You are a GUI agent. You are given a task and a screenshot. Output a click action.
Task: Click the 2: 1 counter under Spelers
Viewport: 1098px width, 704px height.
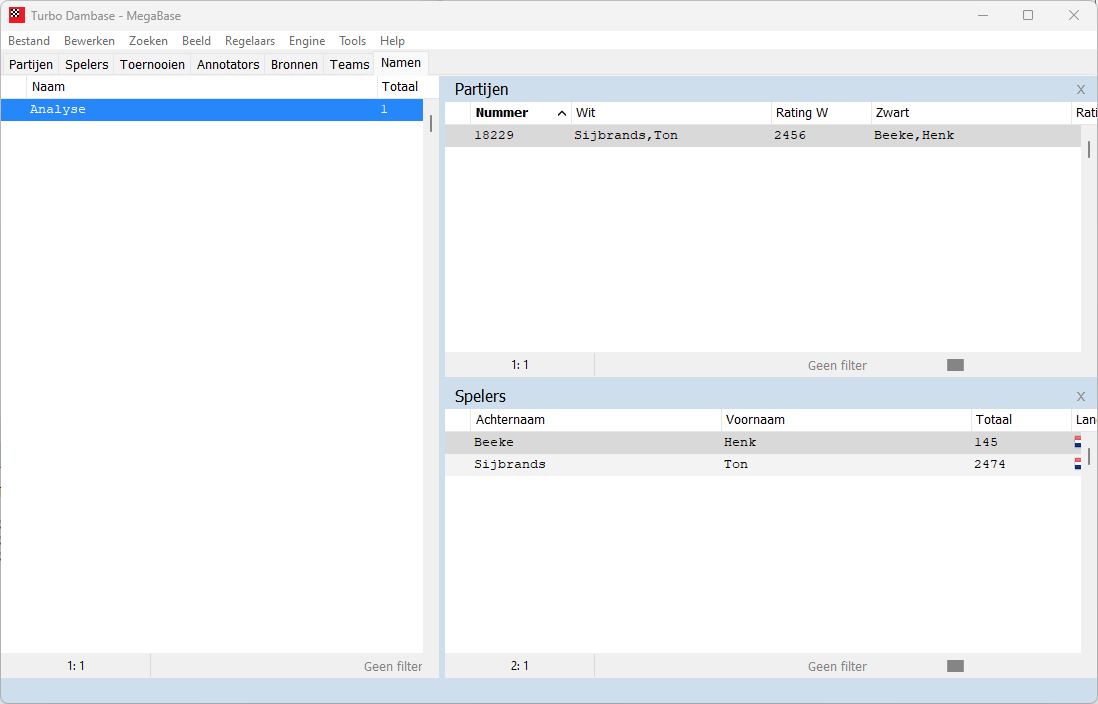tap(520, 666)
